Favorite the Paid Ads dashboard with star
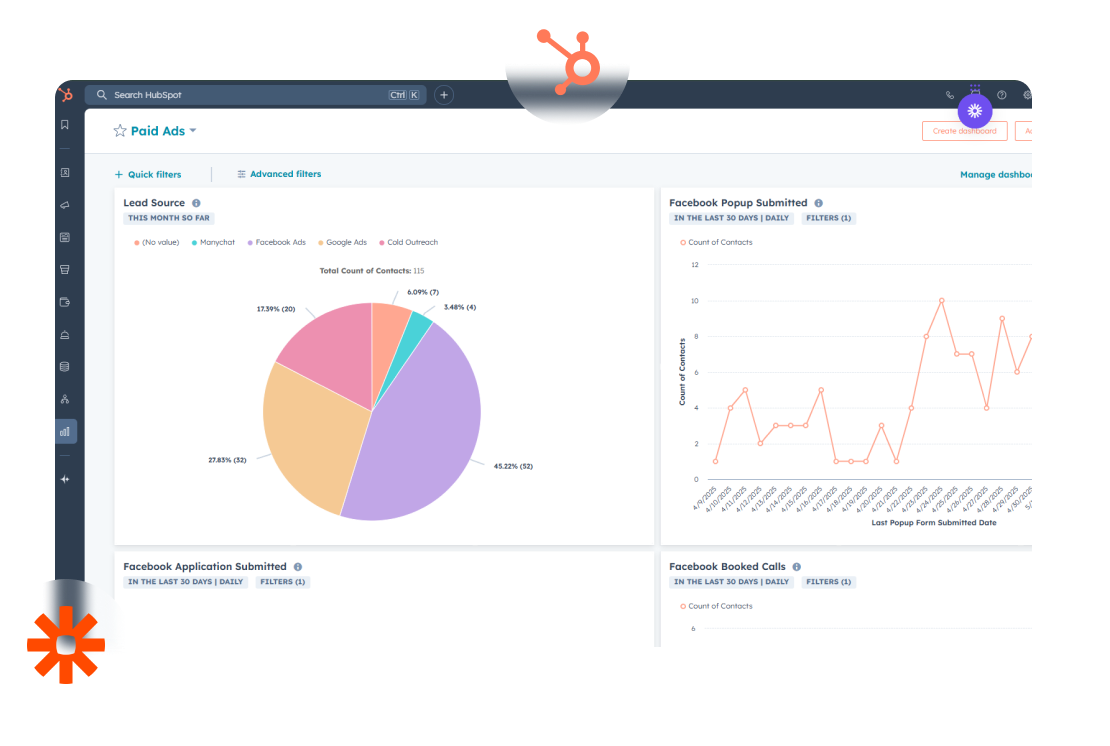 click(120, 131)
